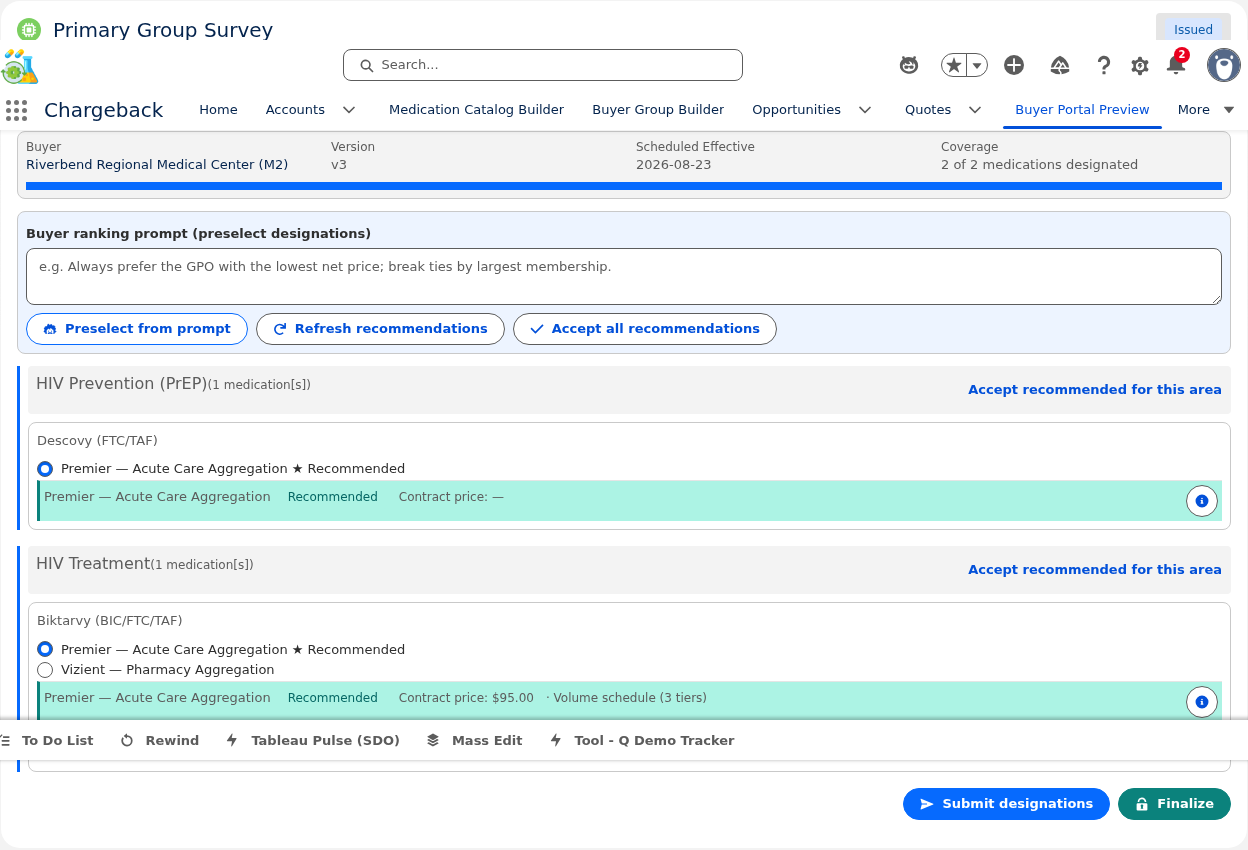1248x850 pixels.
Task: Accept recommended for HIV Prevention (PrEP) area
Action: pos(1095,390)
